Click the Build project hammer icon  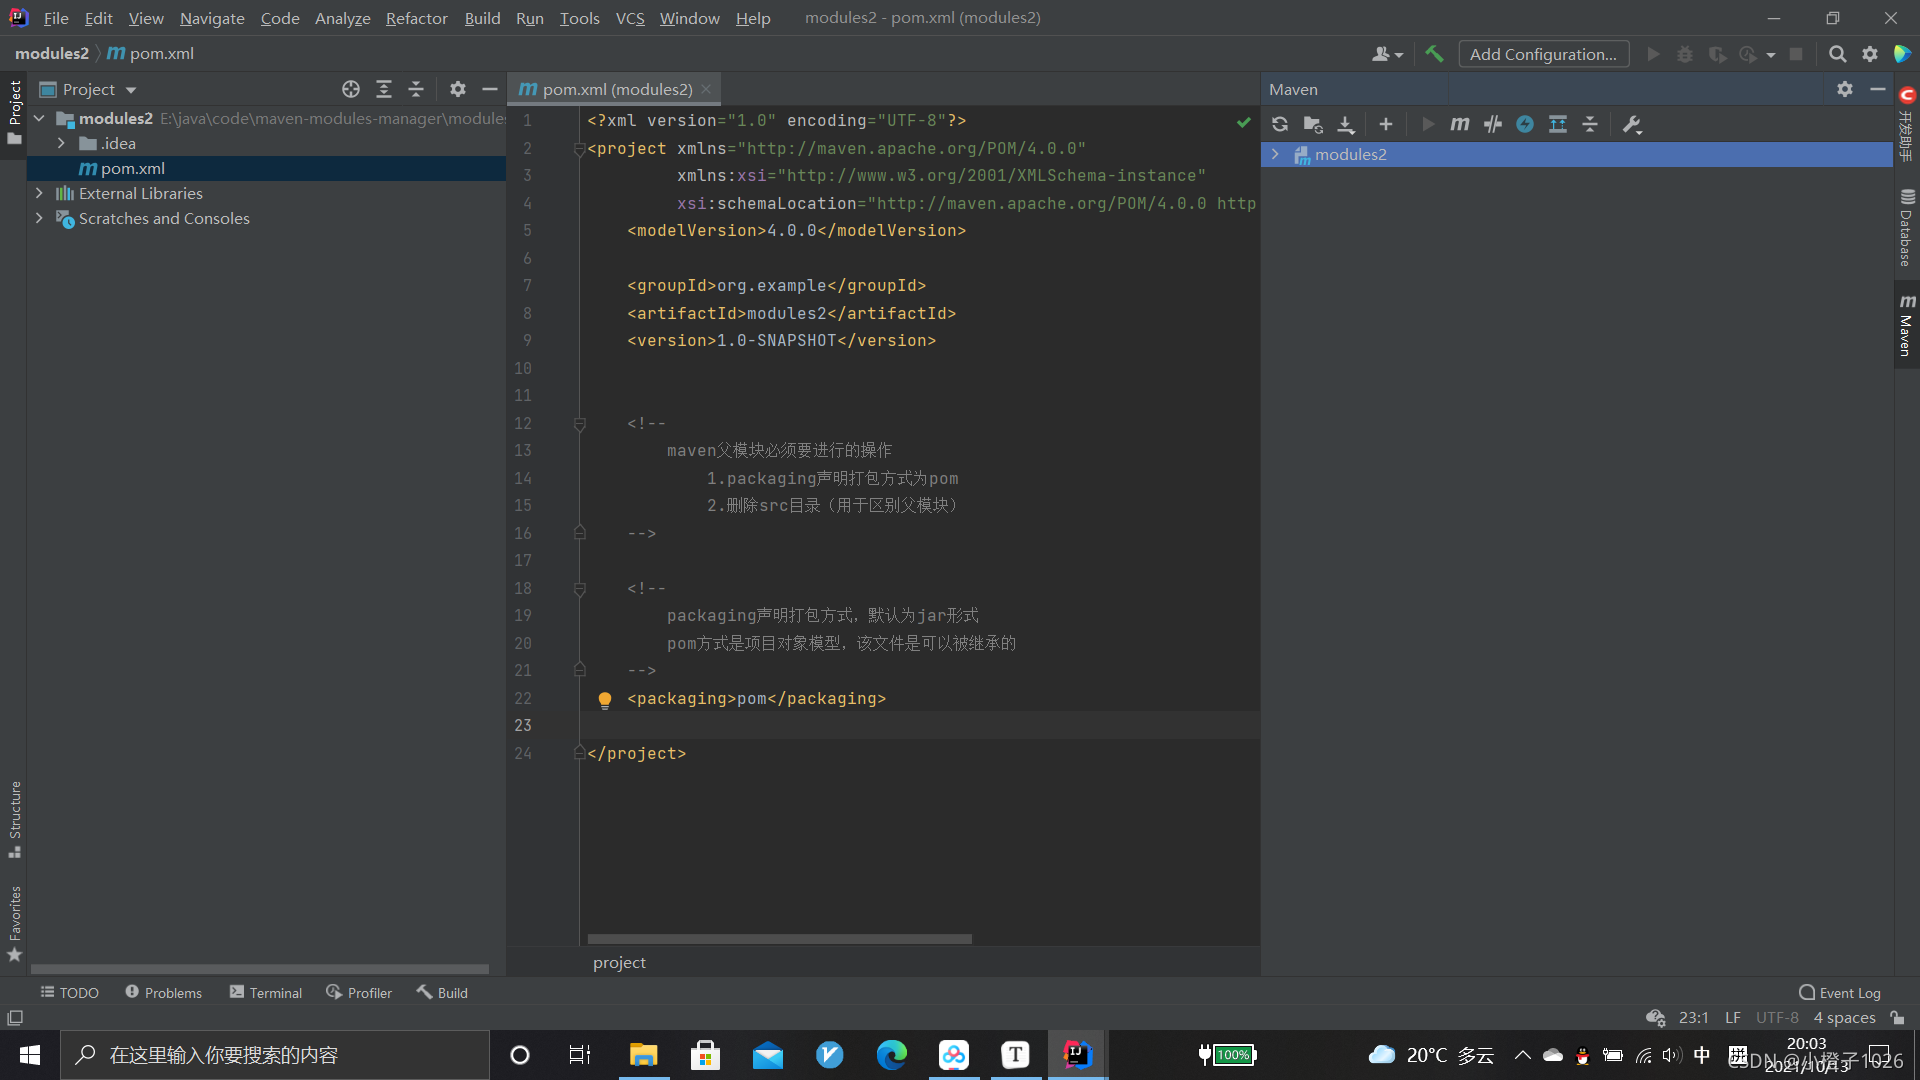pyautogui.click(x=1434, y=54)
